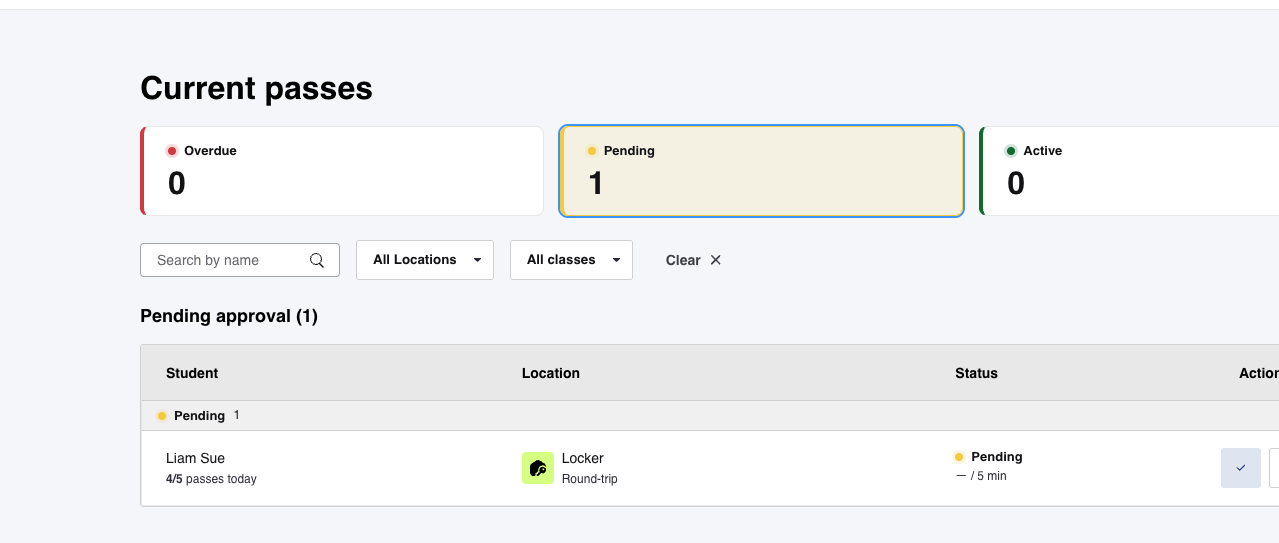Open the All classes dropdown
This screenshot has height=543, width=1279.
tap(571, 260)
